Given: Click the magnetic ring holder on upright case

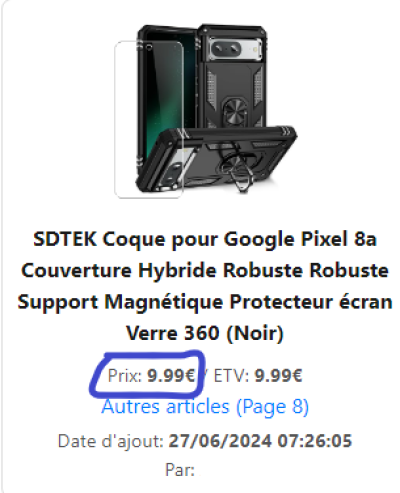Looking at the screenshot, I should tap(235, 112).
